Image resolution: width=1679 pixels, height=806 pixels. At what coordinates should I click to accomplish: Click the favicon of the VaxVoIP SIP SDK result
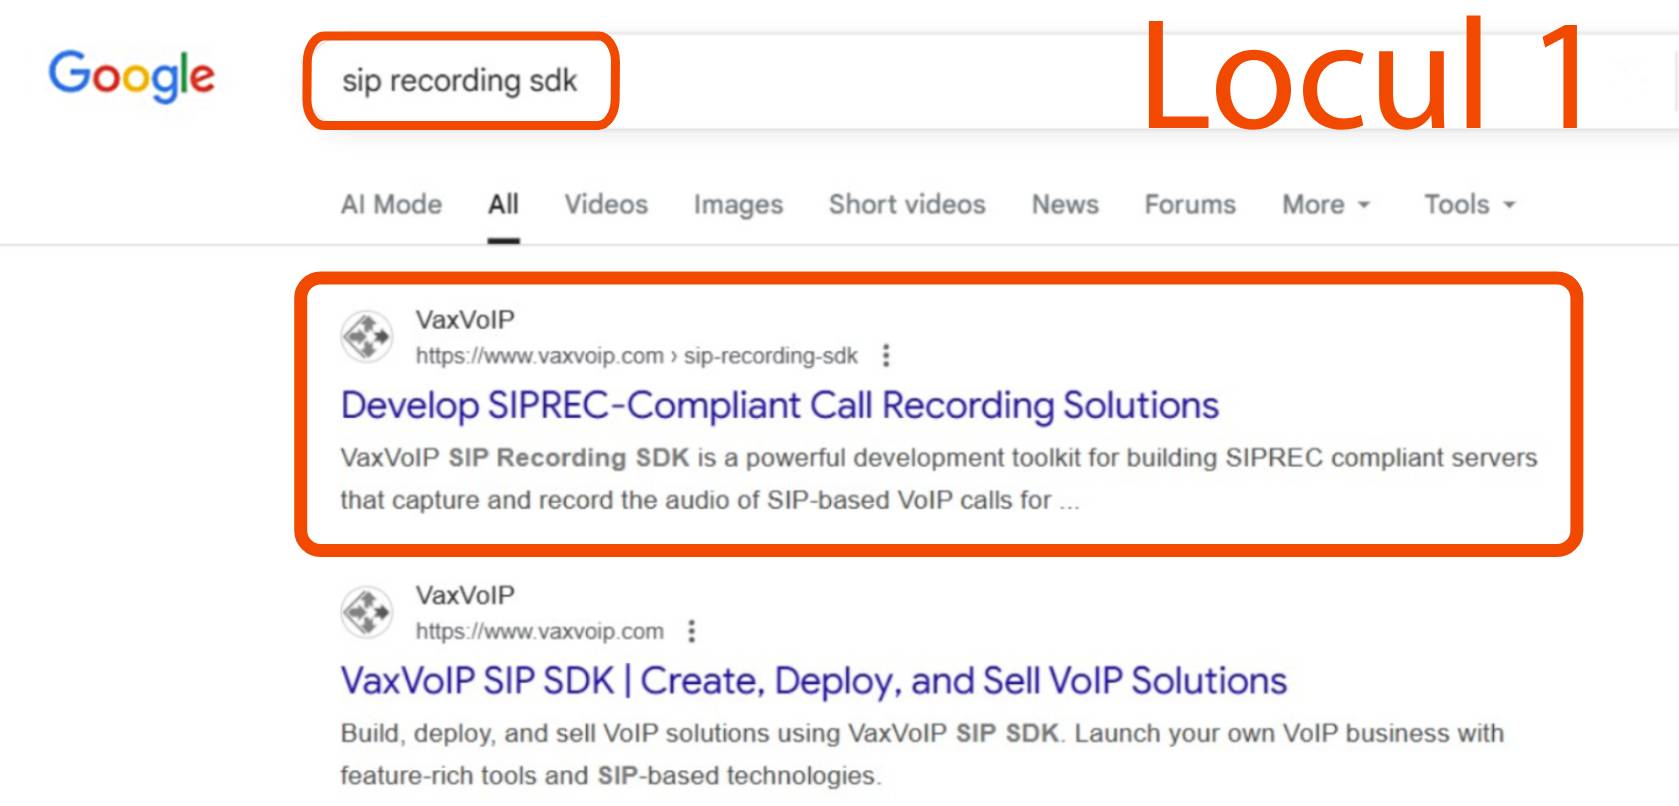[367, 611]
